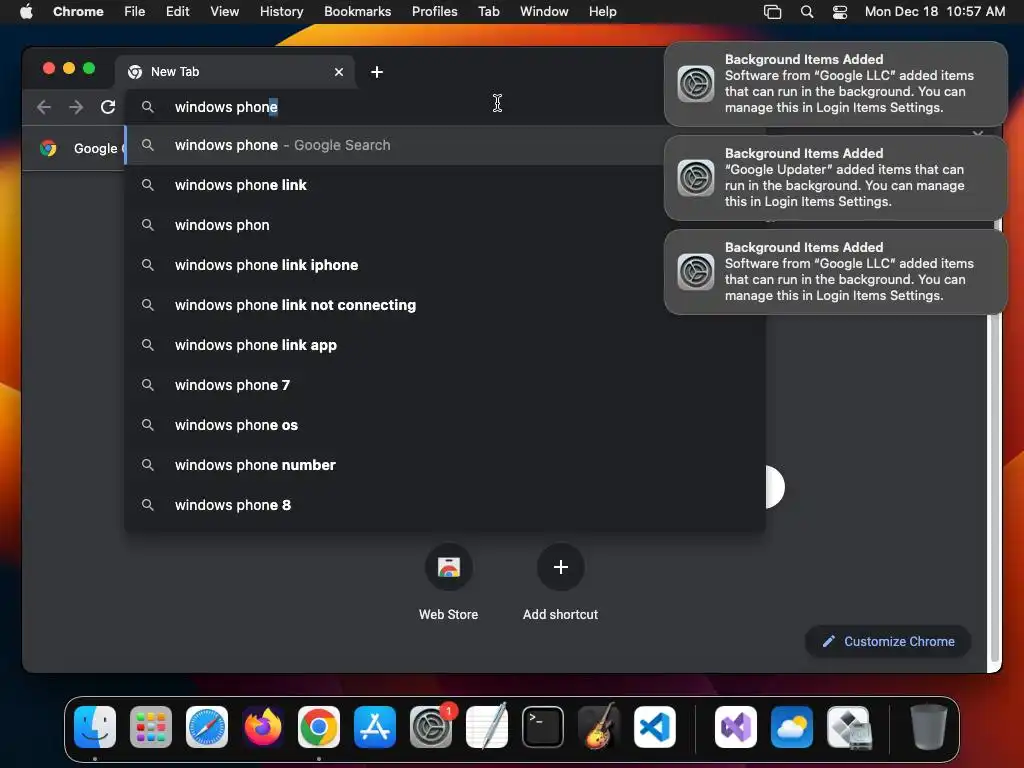Open the Web Store shortcut

(x=449, y=567)
